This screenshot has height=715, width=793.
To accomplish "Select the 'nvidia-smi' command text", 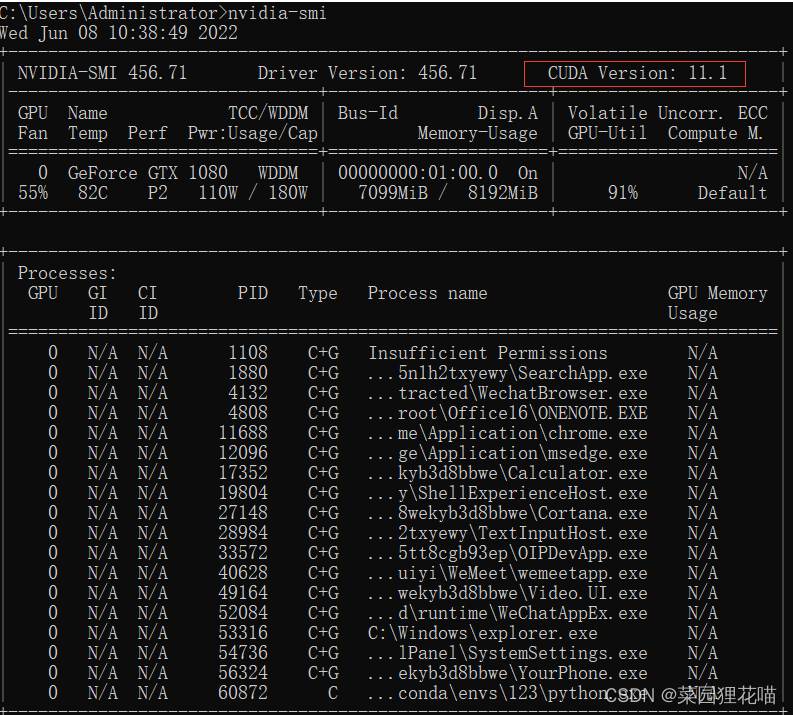I will click(x=277, y=12).
